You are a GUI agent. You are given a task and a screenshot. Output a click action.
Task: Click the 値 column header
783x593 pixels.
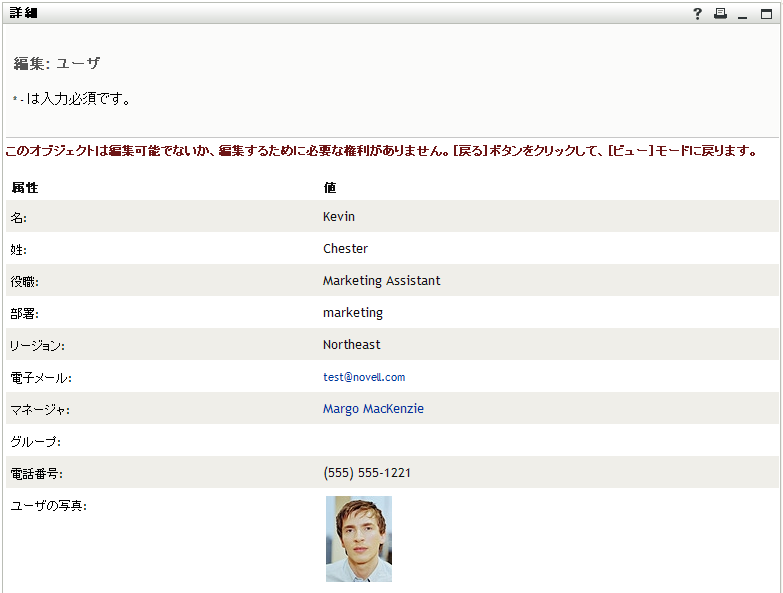[330, 187]
